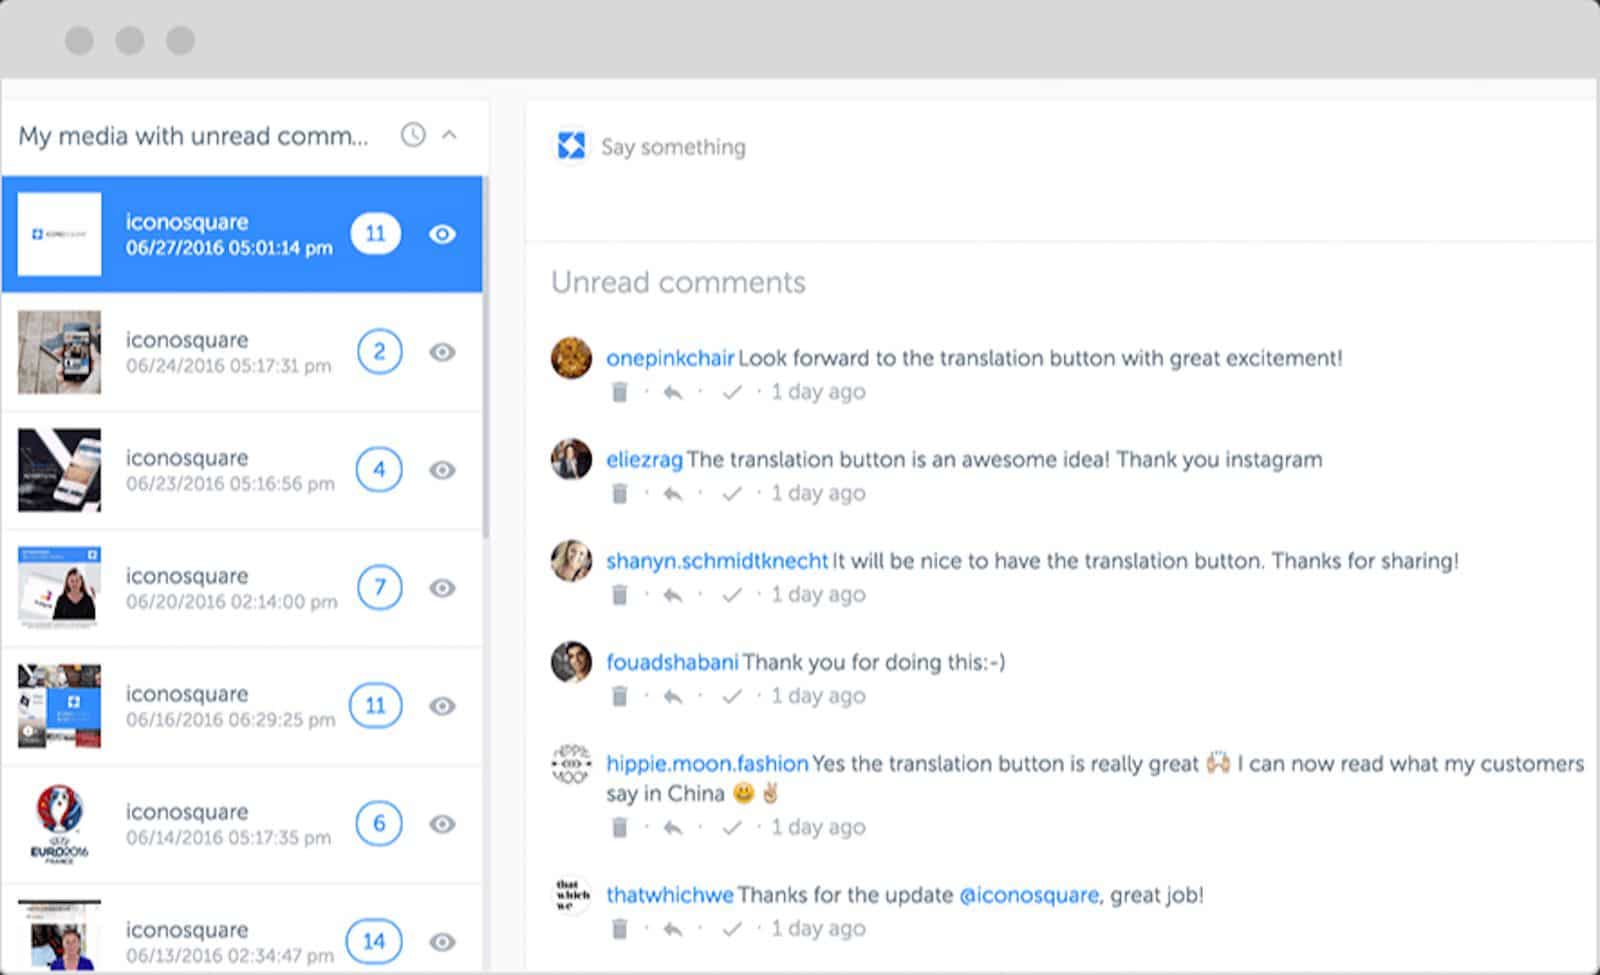Open the Euro 2016 post thumbnail
Viewport: 1600px width, 975px height.
click(59, 824)
